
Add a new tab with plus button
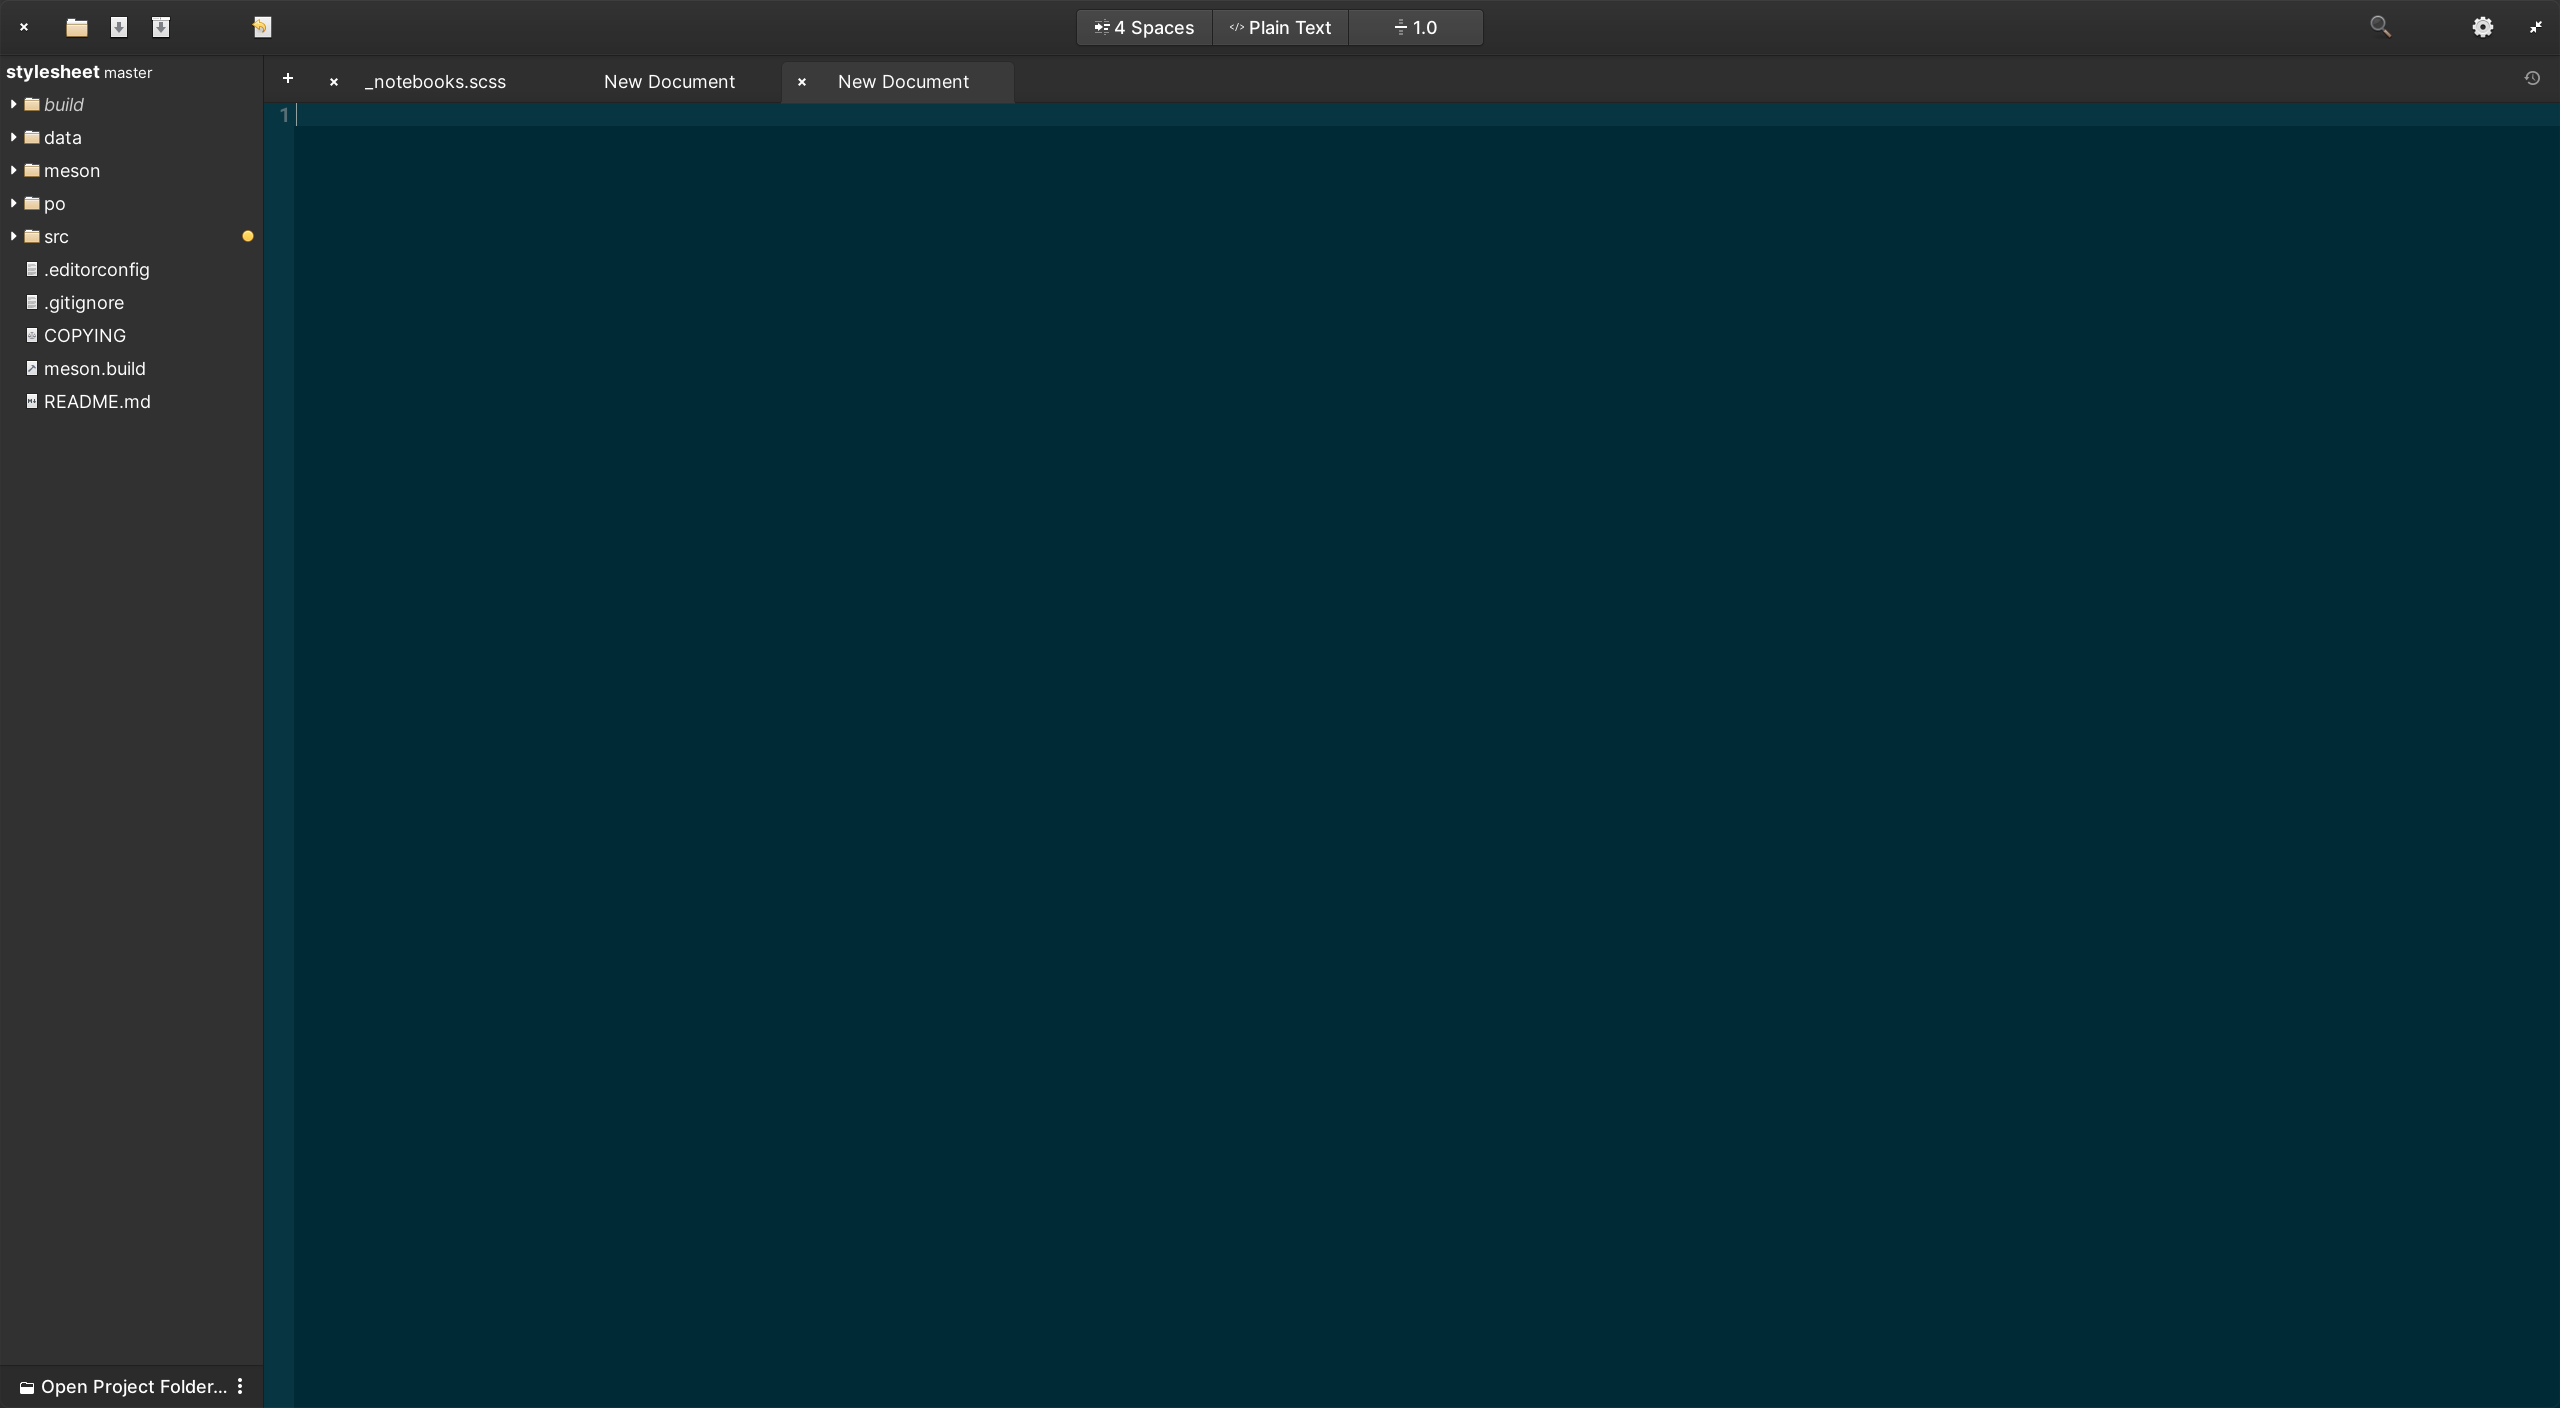tap(288, 79)
